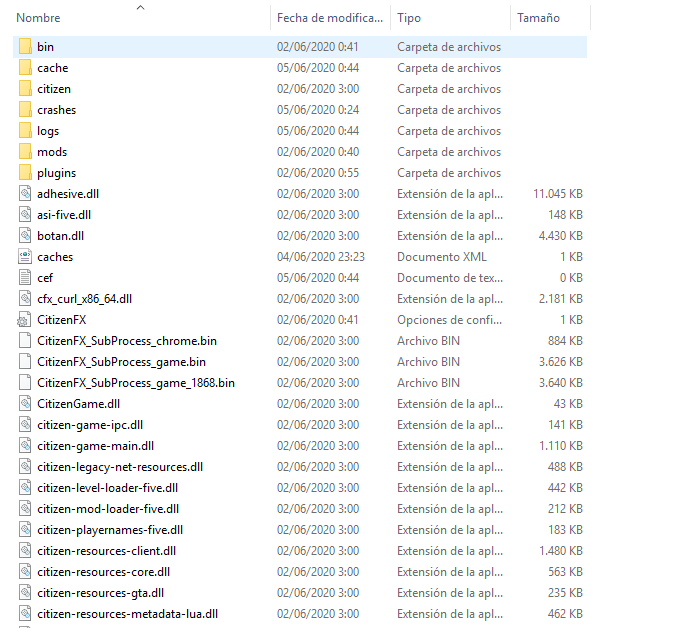
Task: Click the type Opciones de confi...
Action: tap(449, 320)
